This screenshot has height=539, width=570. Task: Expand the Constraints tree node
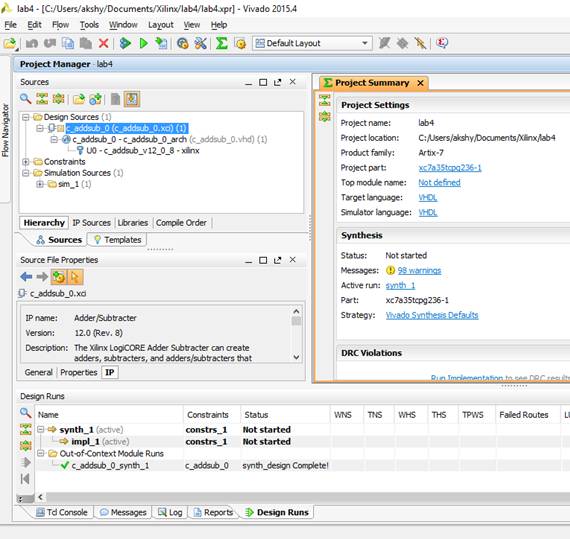click(x=25, y=162)
